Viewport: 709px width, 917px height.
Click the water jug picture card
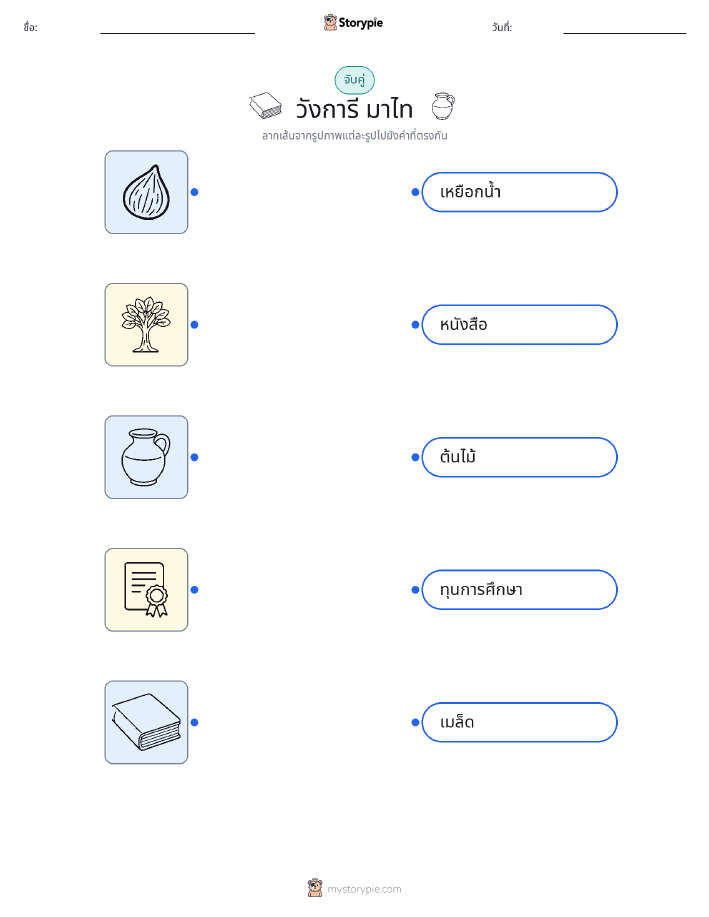tap(146, 457)
